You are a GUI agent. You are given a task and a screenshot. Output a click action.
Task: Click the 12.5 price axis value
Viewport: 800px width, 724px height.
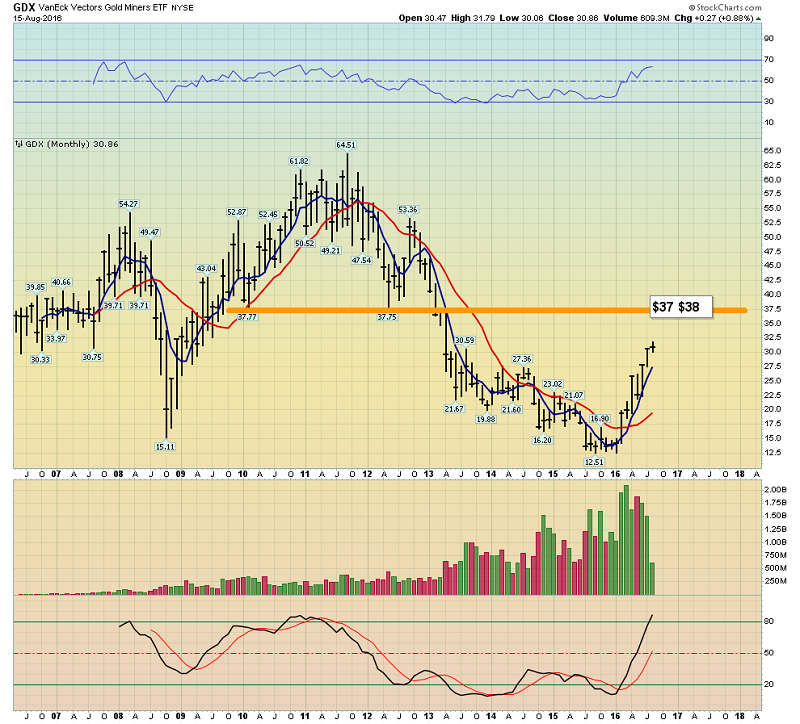[x=772, y=453]
